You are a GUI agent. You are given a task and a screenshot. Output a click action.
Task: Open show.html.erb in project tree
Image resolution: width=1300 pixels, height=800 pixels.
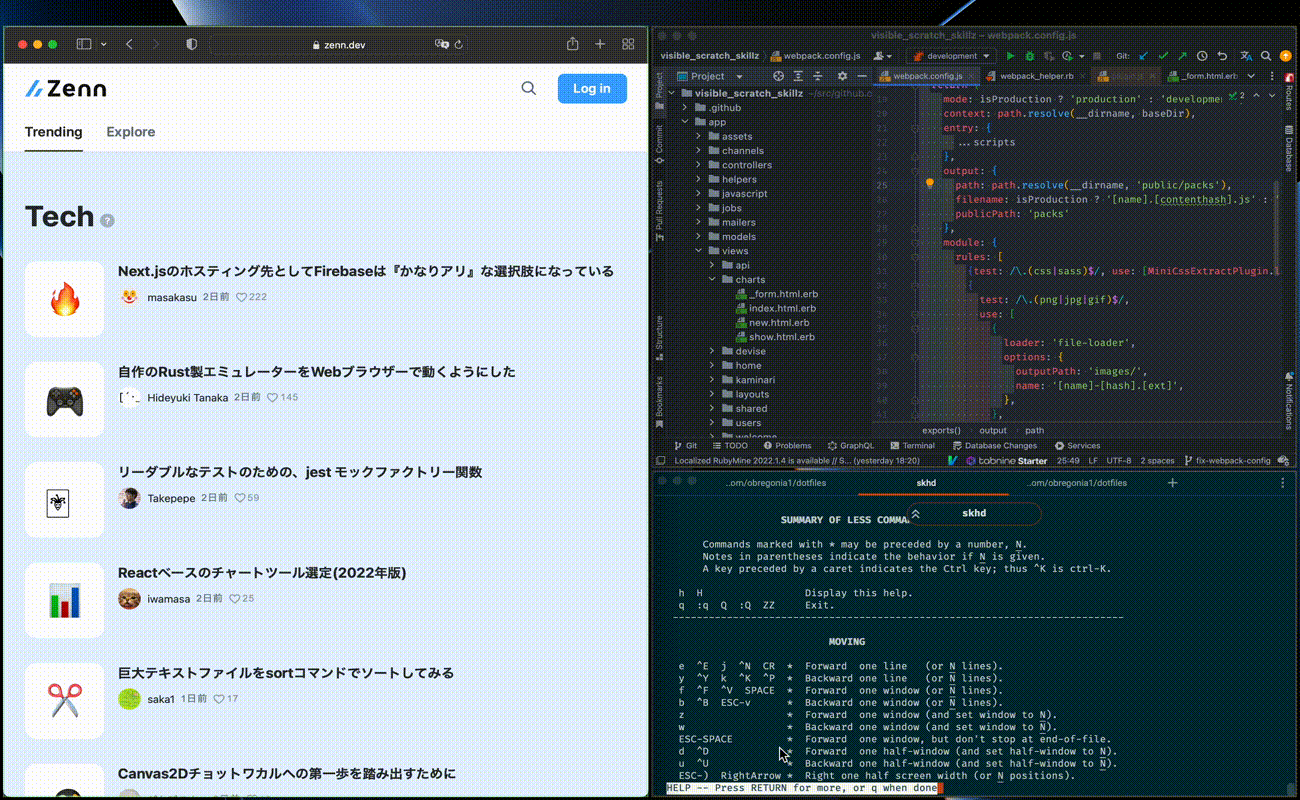(775, 337)
